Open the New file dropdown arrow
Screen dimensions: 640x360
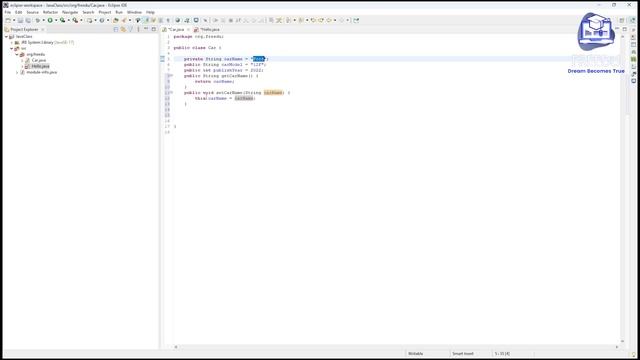tap(14, 20)
